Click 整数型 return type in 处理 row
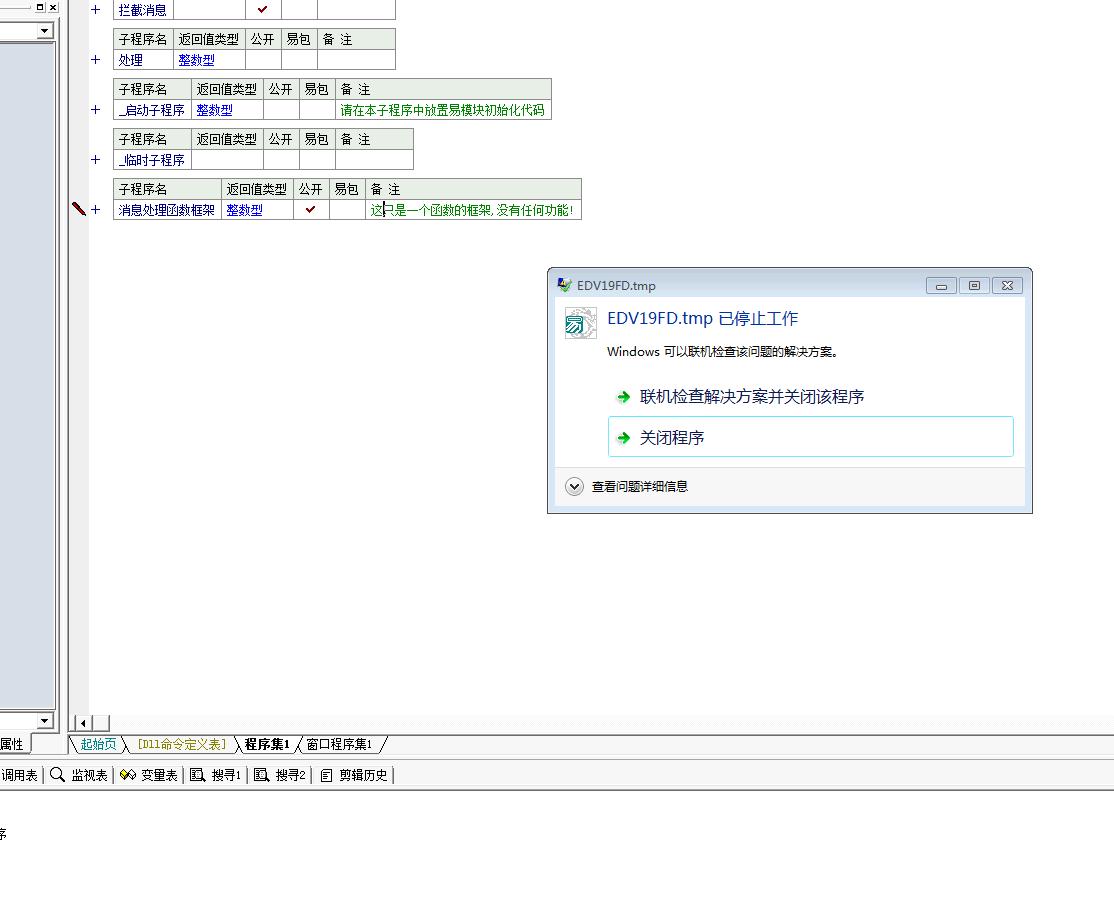The image size is (1114, 915). pyautogui.click(x=197, y=60)
